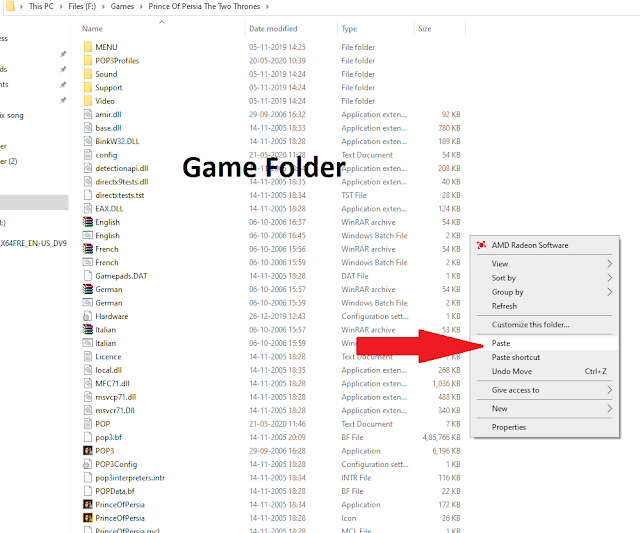Select the local.dll file
The height and width of the screenshot is (533, 640).
[x=109, y=370]
